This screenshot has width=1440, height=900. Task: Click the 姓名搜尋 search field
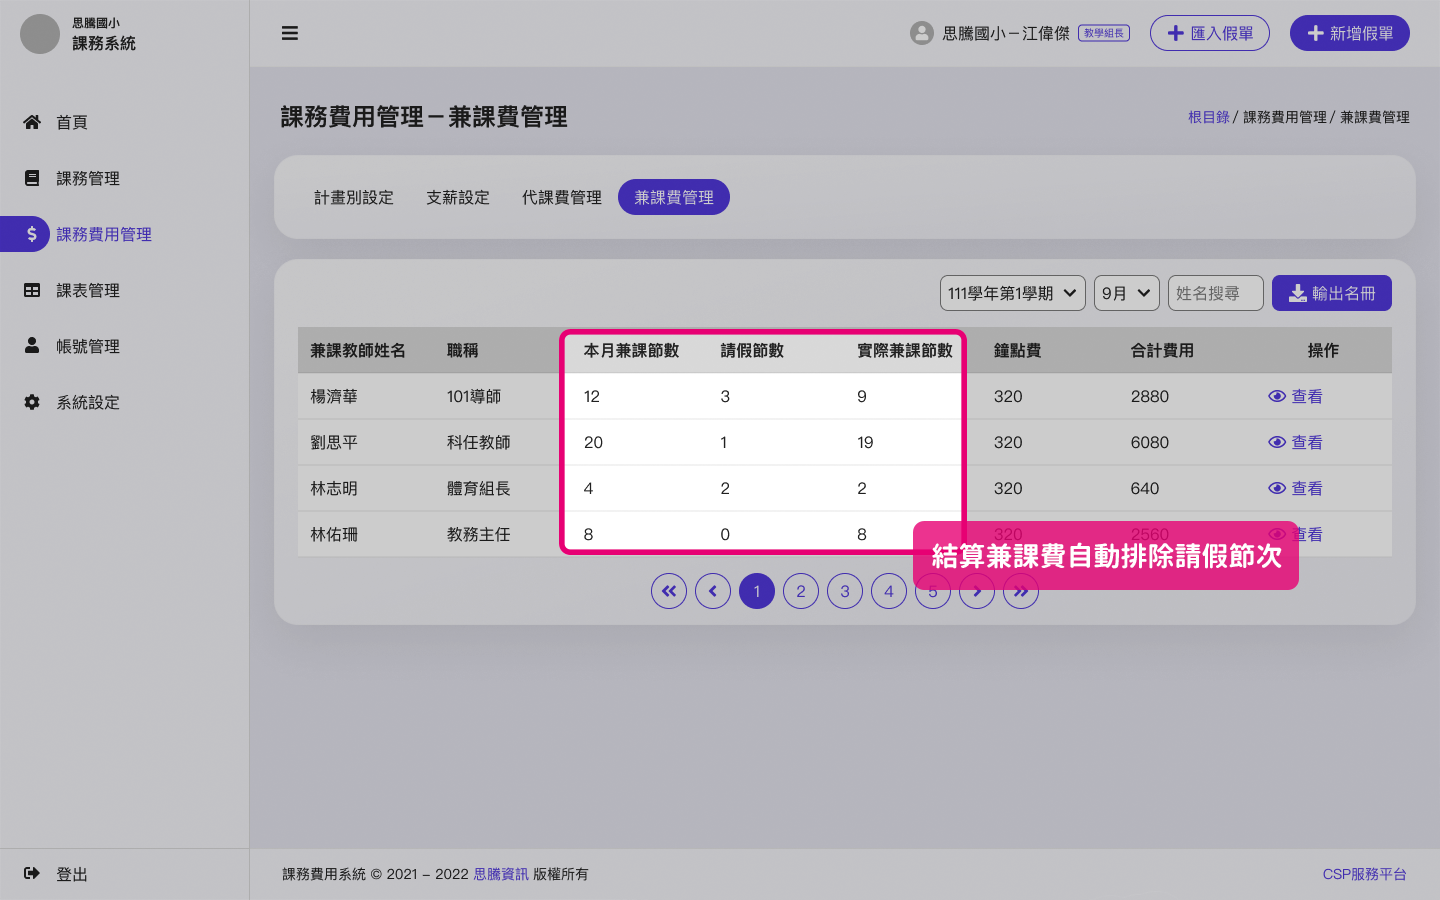tap(1215, 293)
